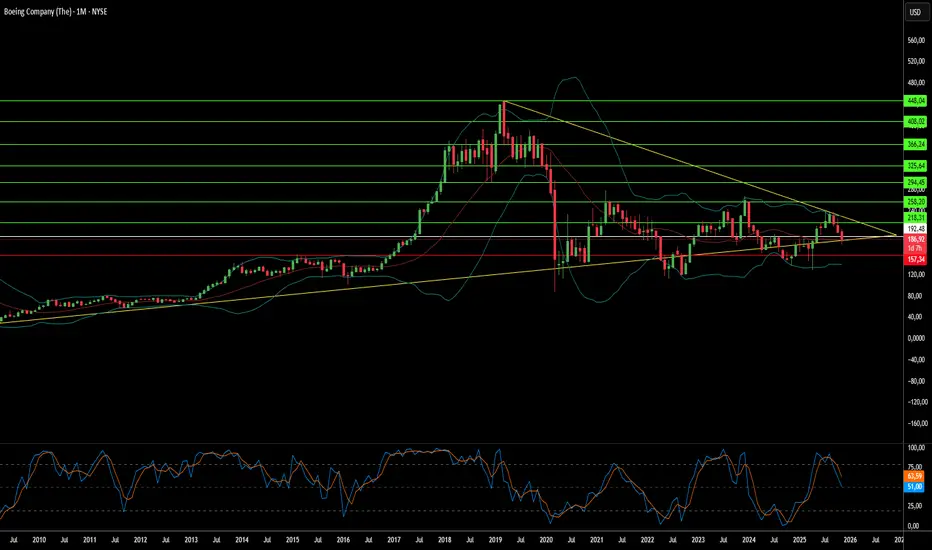
Task: Select the 408,02 price level label
Action: pyautogui.click(x=915, y=122)
